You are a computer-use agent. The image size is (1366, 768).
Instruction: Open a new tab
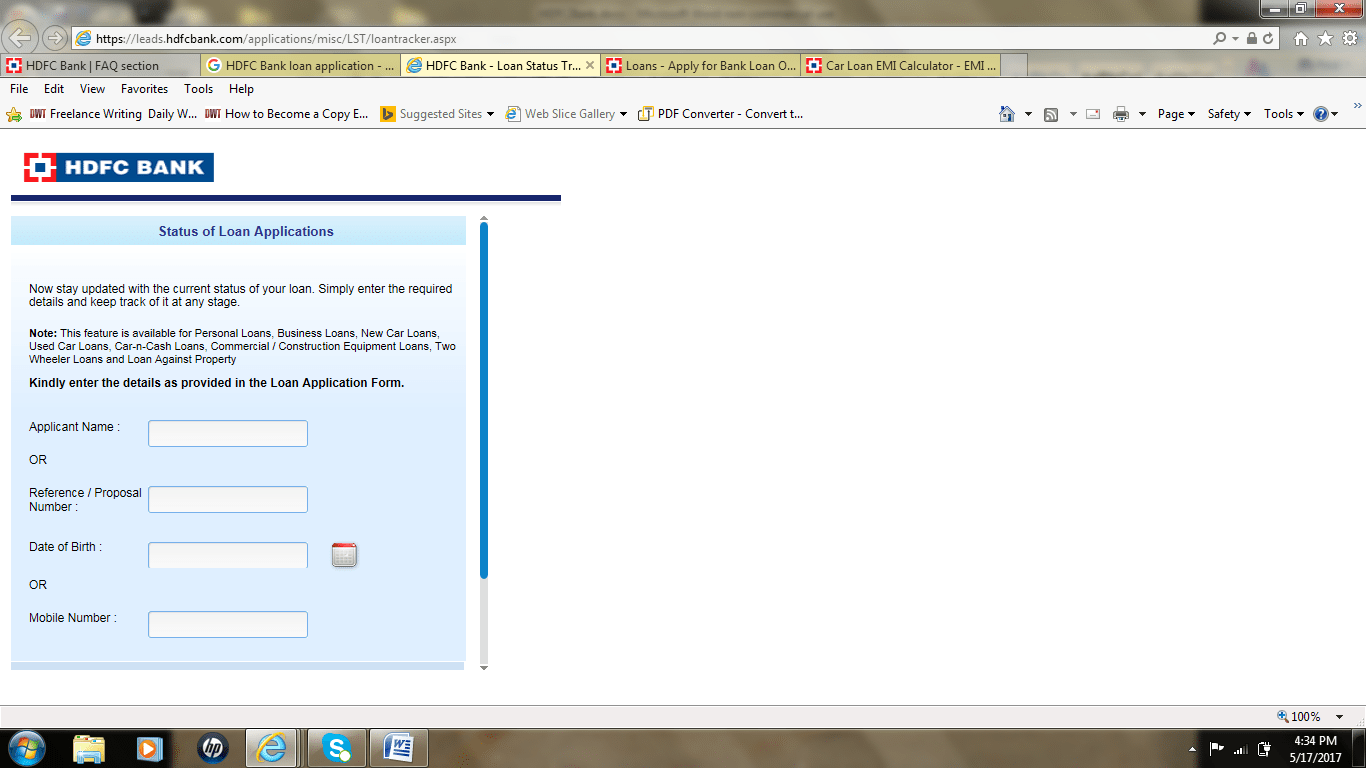pos(1014,66)
